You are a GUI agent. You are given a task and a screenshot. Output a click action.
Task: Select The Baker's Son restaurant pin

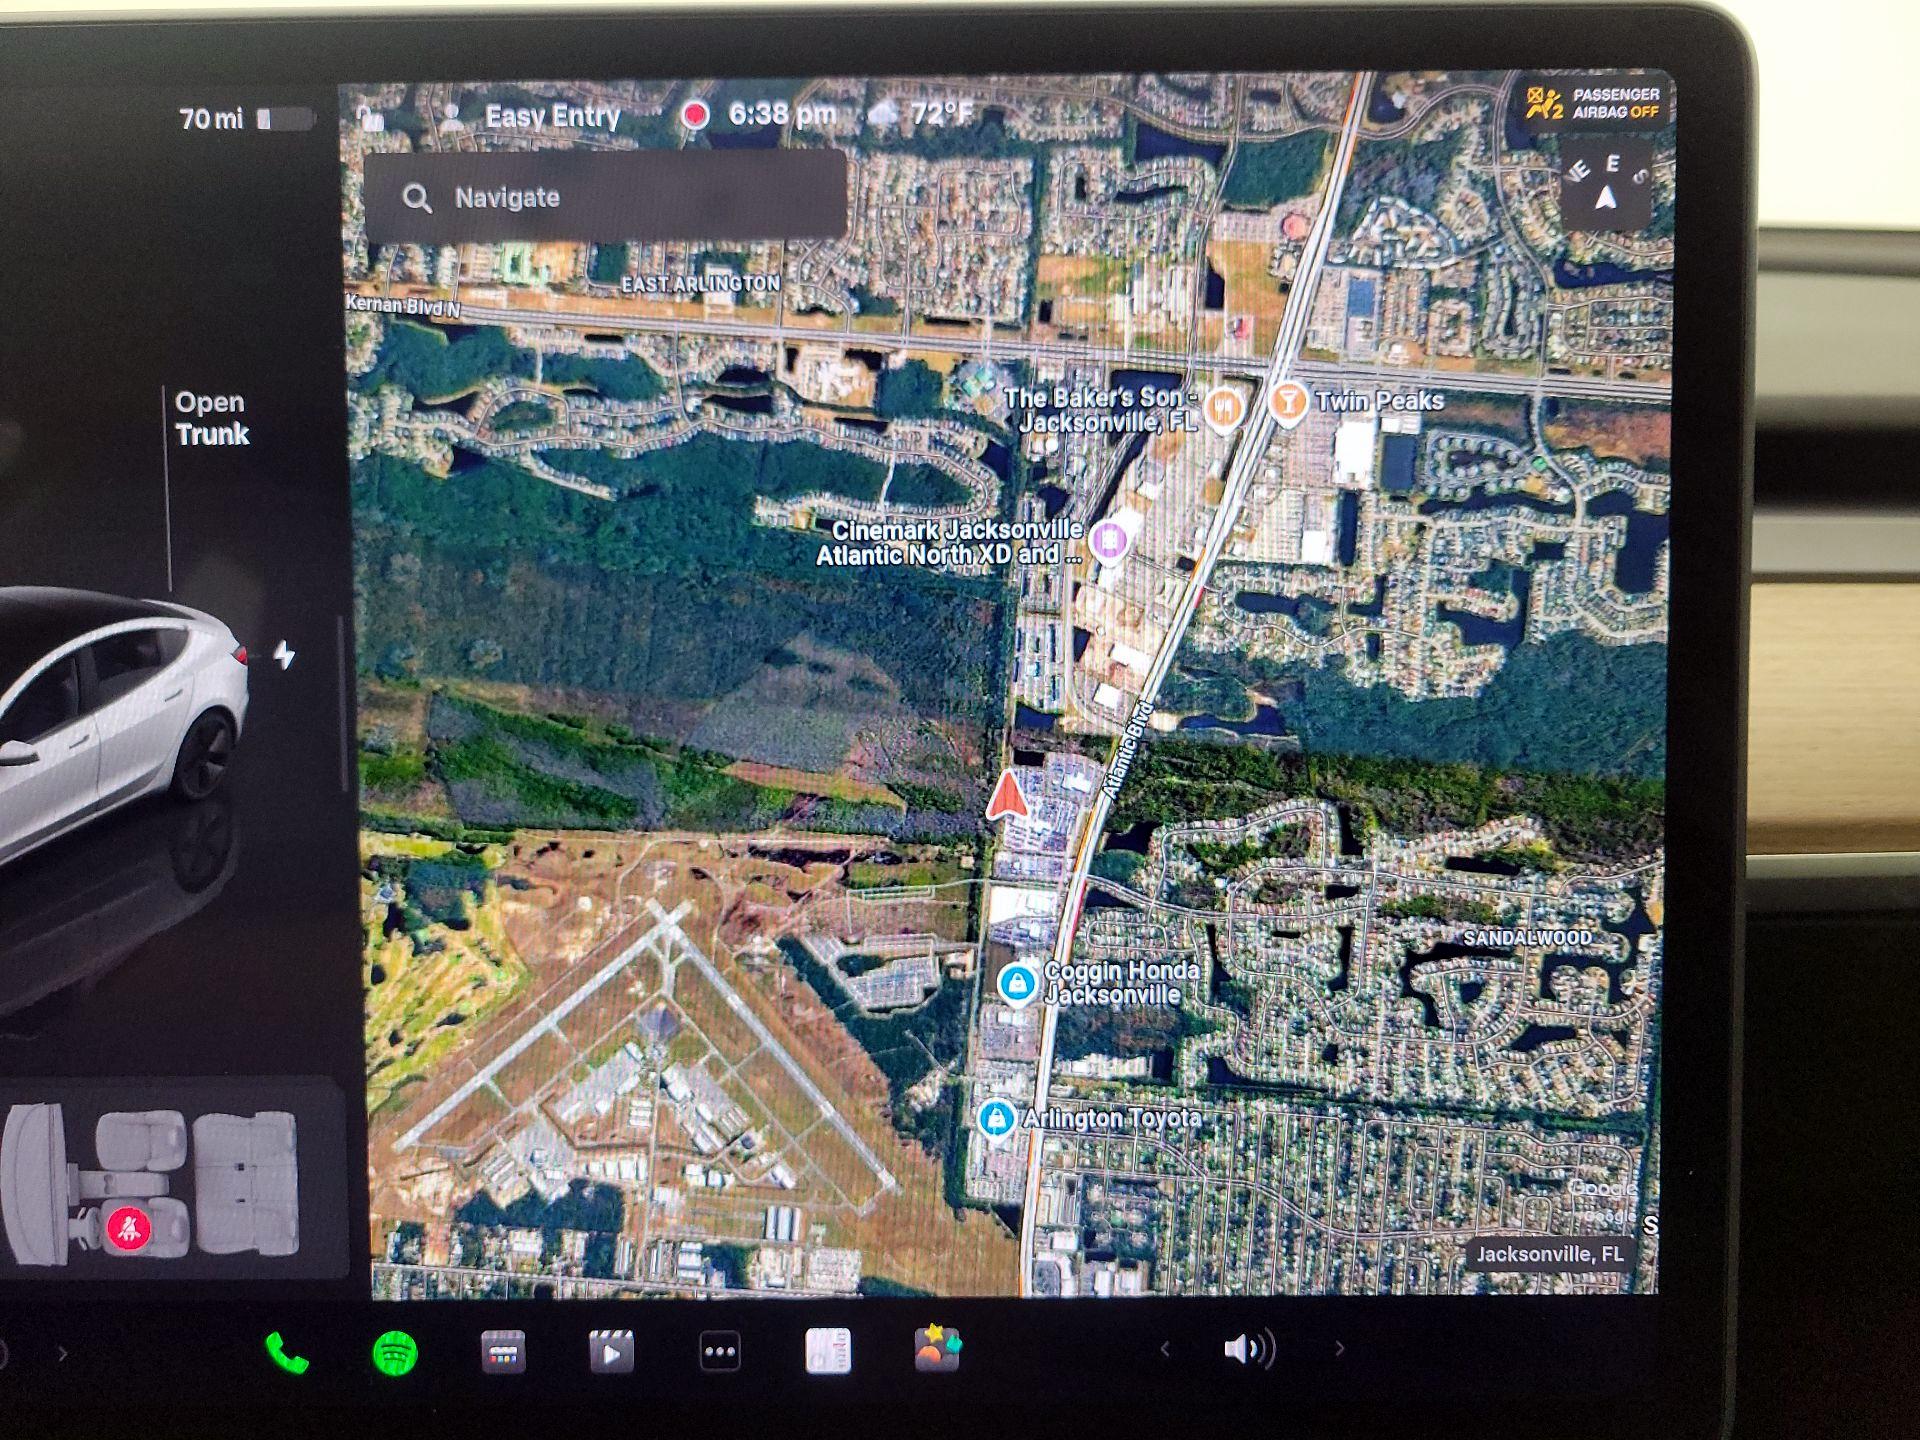(1223, 408)
